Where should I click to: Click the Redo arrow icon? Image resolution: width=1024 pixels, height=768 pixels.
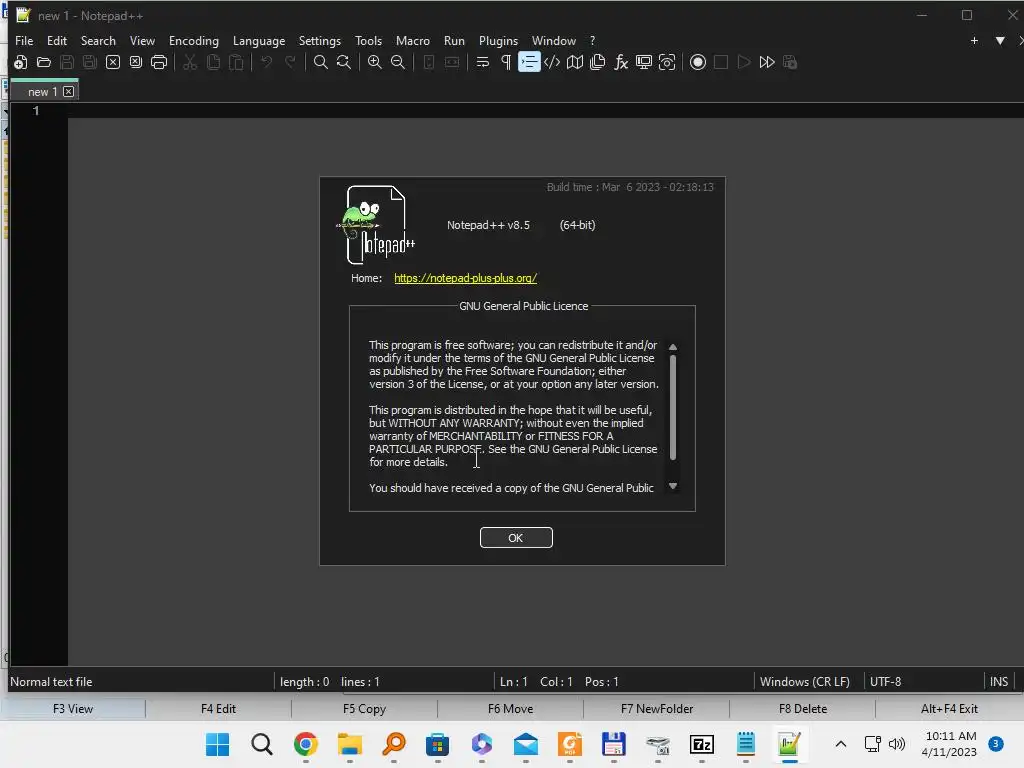coord(290,62)
